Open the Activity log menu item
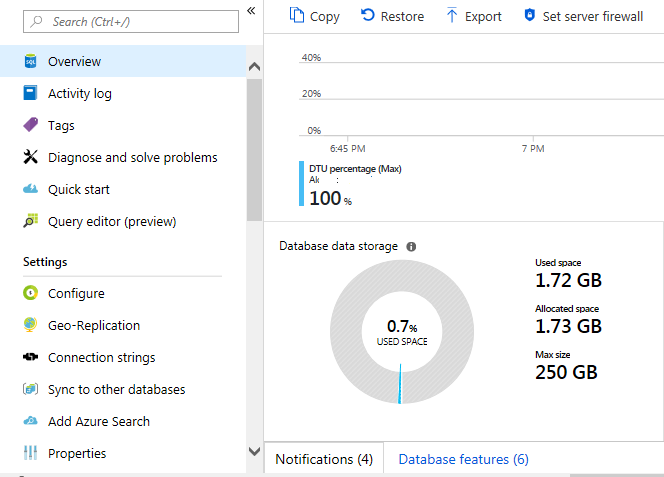 [x=123, y=93]
